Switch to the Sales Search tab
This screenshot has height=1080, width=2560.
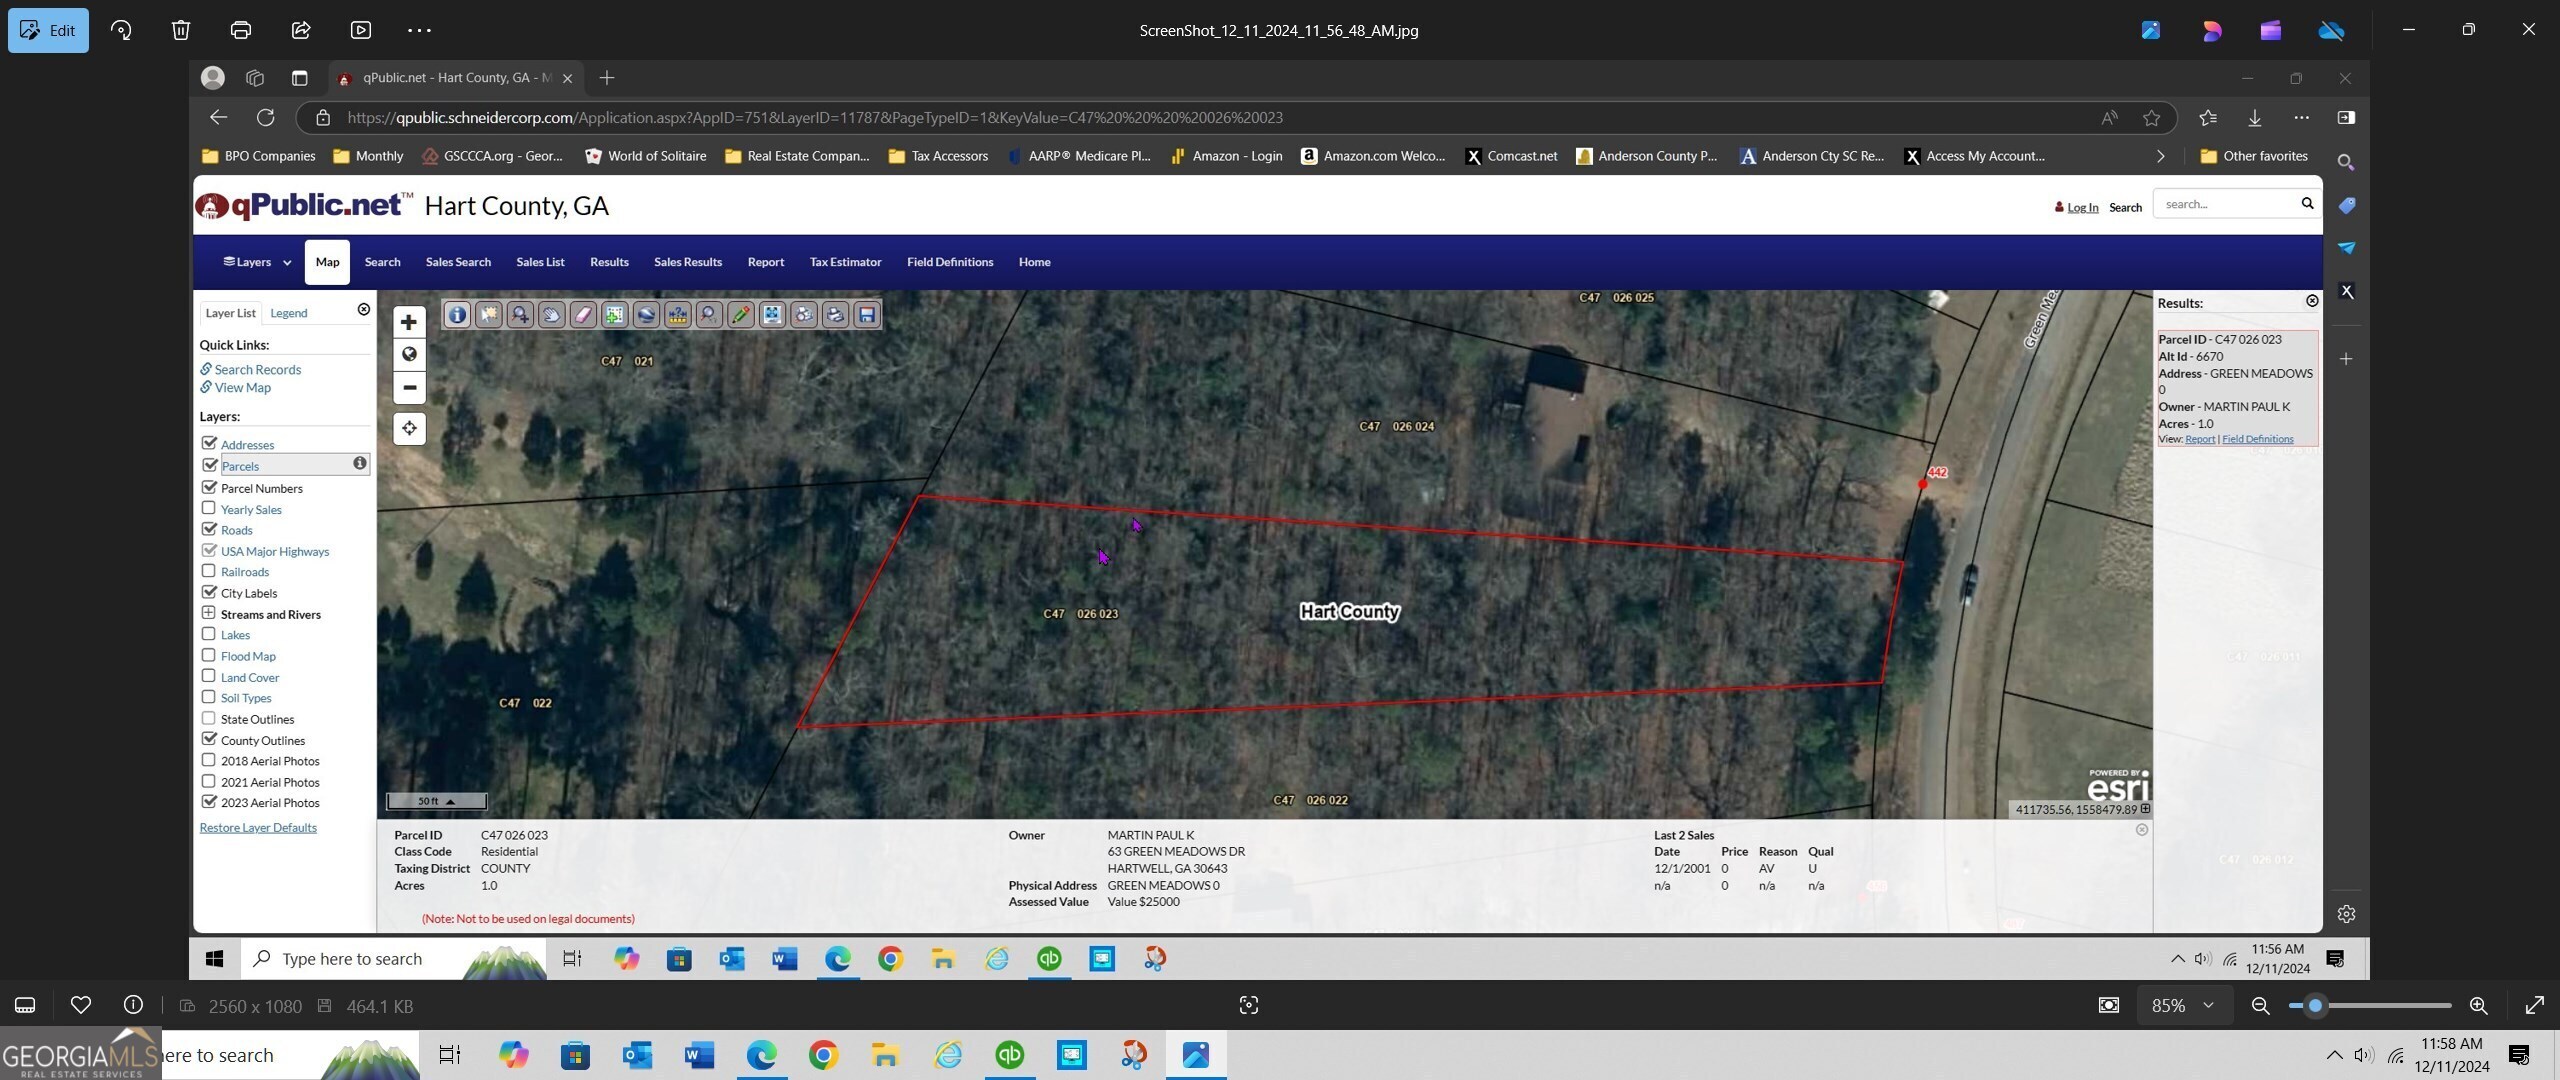(458, 262)
